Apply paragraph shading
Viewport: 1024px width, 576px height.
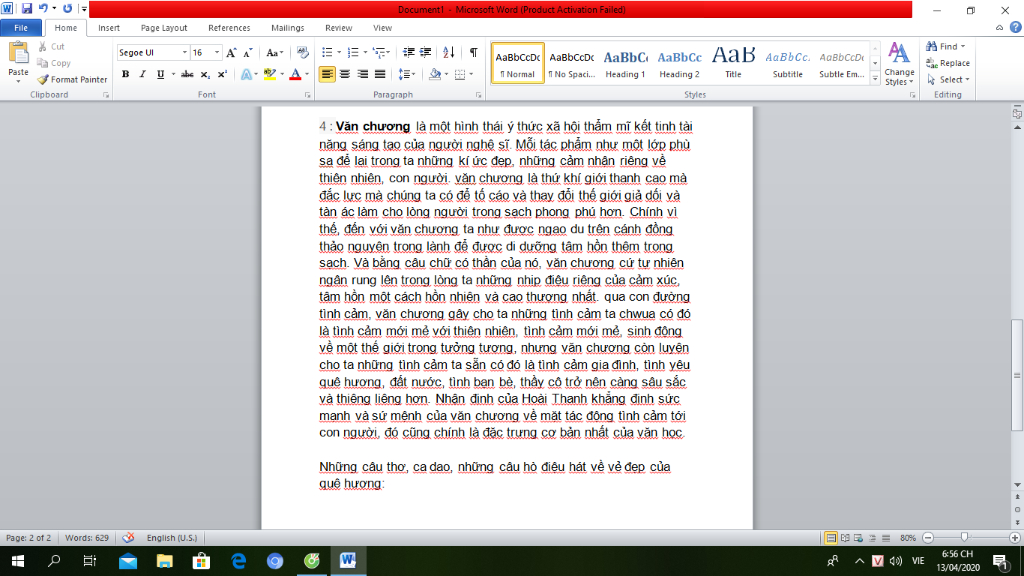pyautogui.click(x=435, y=74)
